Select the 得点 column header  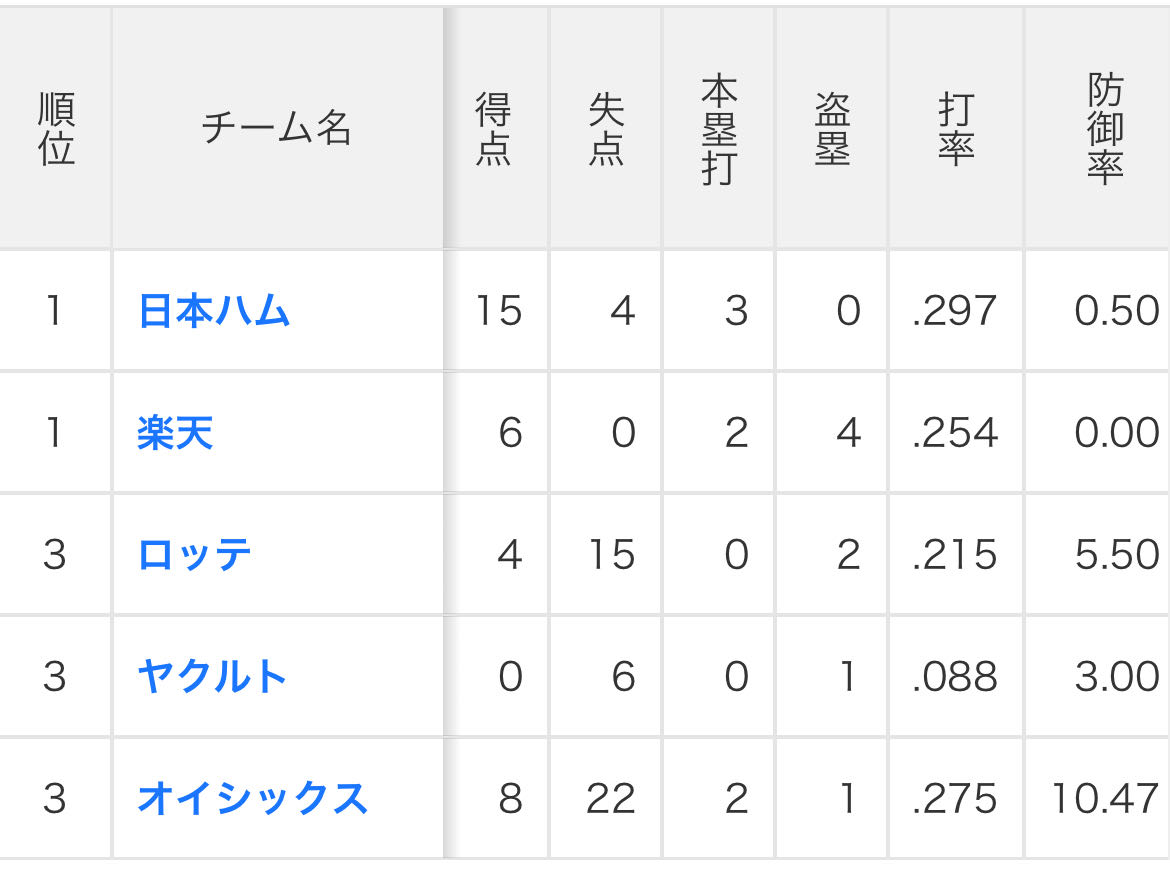click(x=493, y=129)
